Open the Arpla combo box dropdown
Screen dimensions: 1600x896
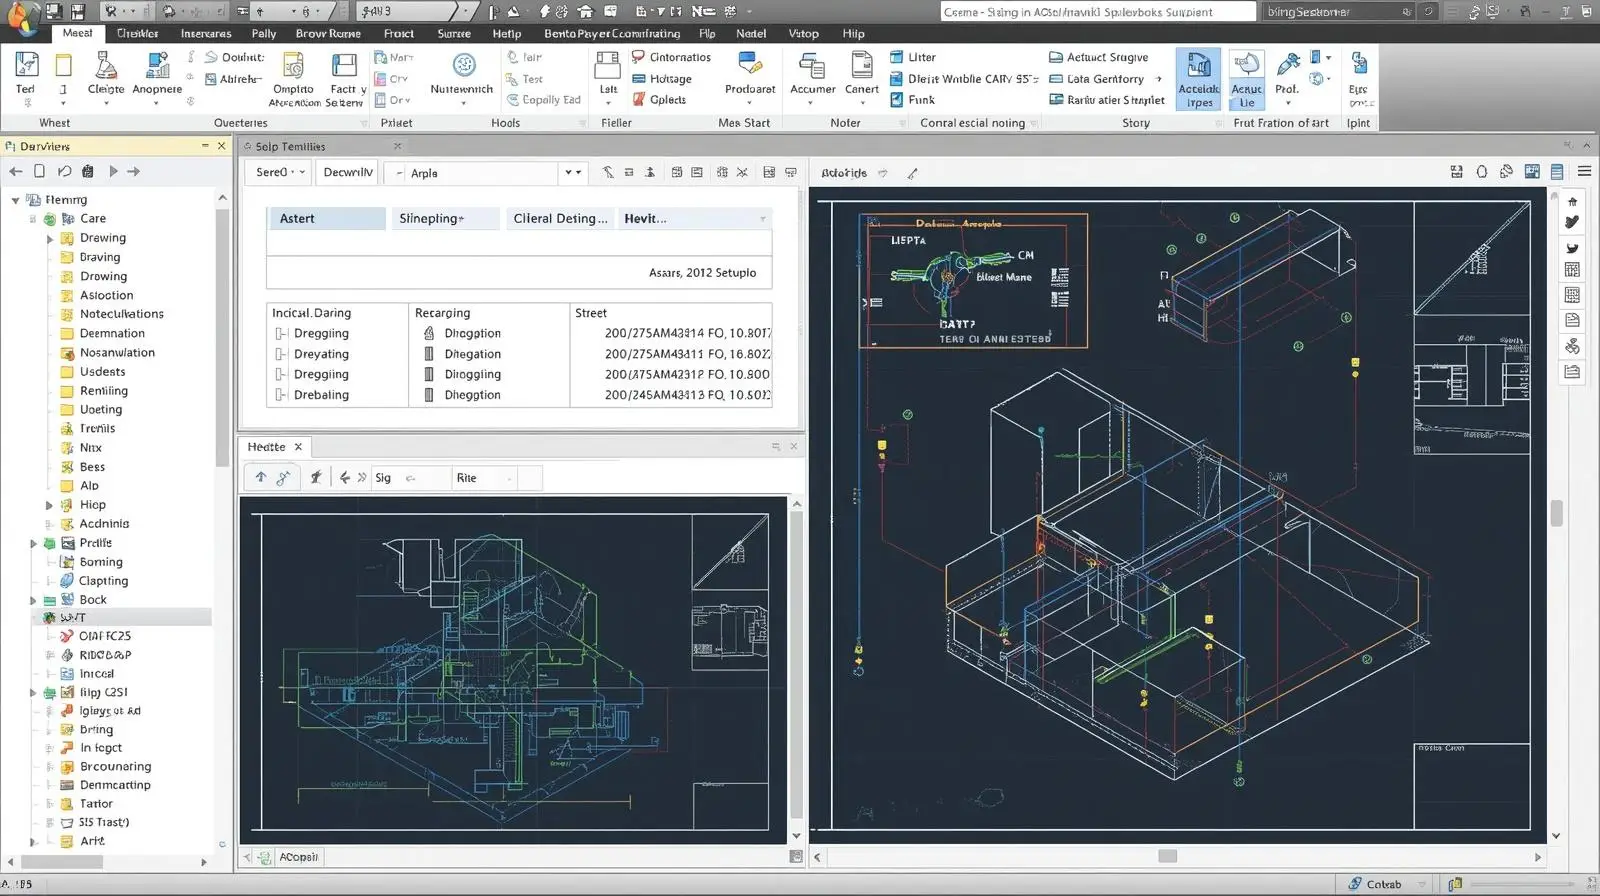click(x=572, y=173)
